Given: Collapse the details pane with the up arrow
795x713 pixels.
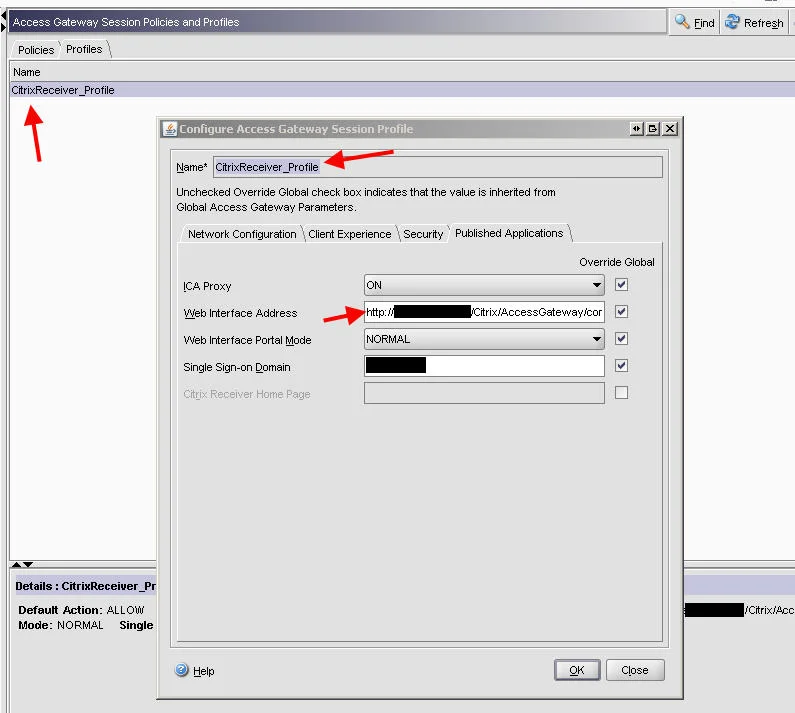Looking at the screenshot, I should 16,564.
